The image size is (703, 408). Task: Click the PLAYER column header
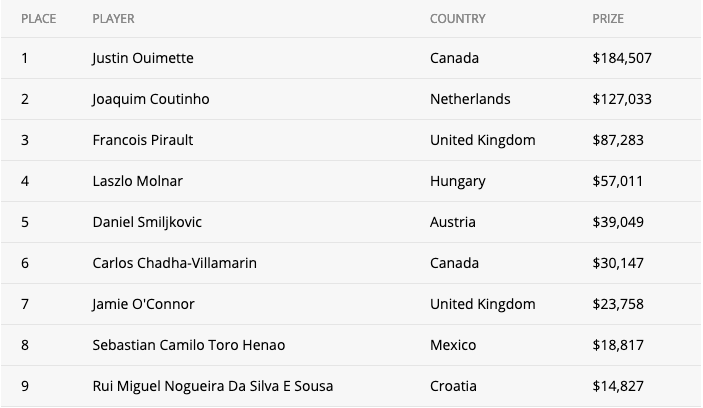[x=113, y=19]
